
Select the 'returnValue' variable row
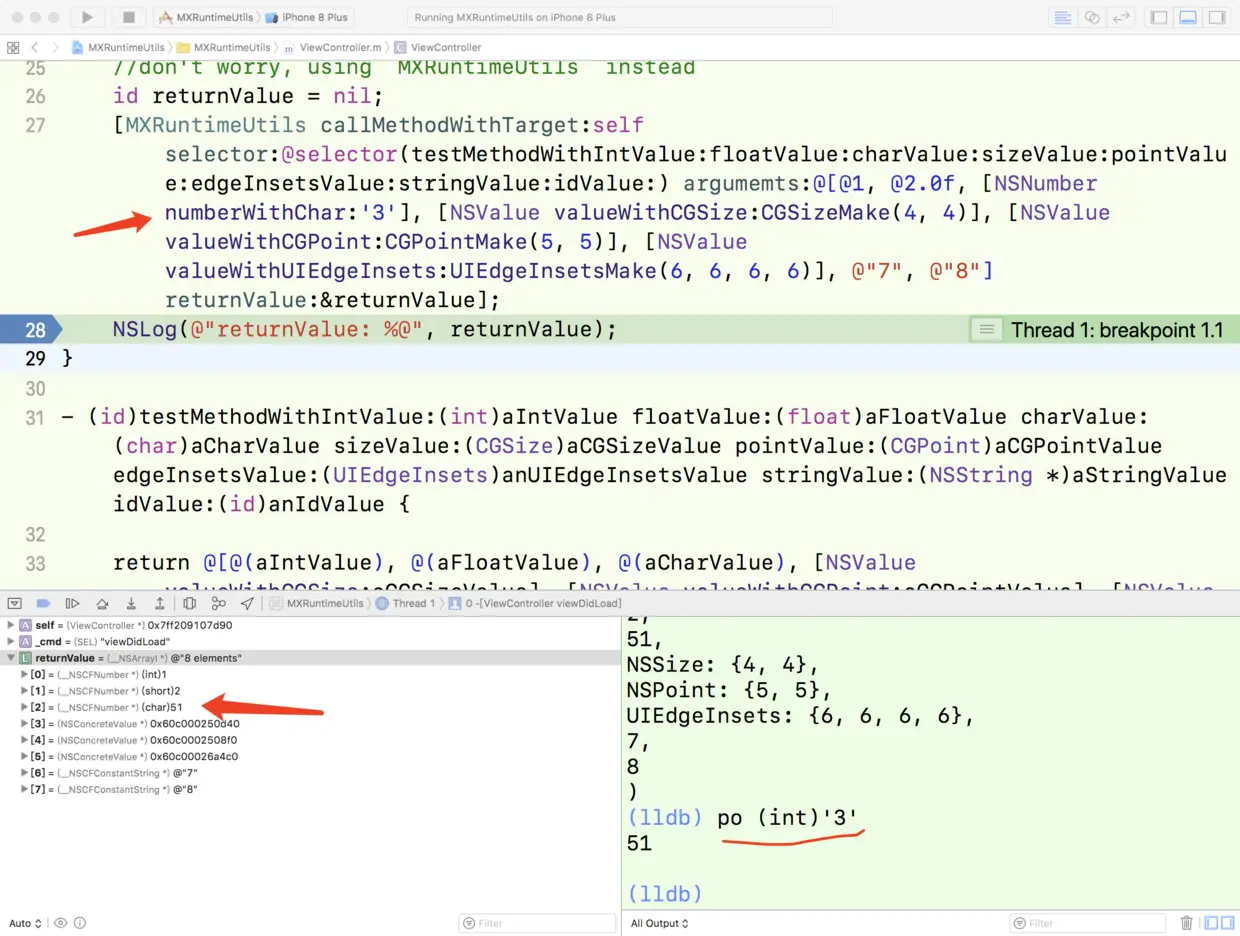310,658
